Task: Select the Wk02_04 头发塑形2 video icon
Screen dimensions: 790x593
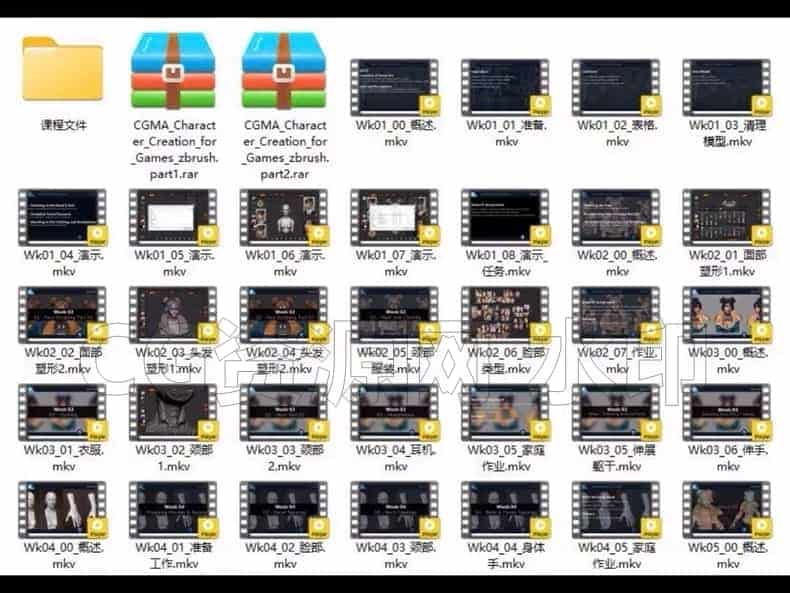Action: click(285, 315)
